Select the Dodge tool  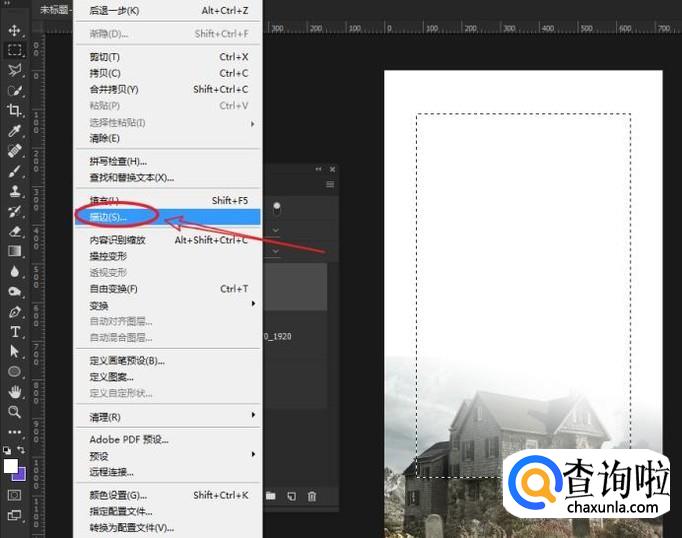tap(14, 292)
